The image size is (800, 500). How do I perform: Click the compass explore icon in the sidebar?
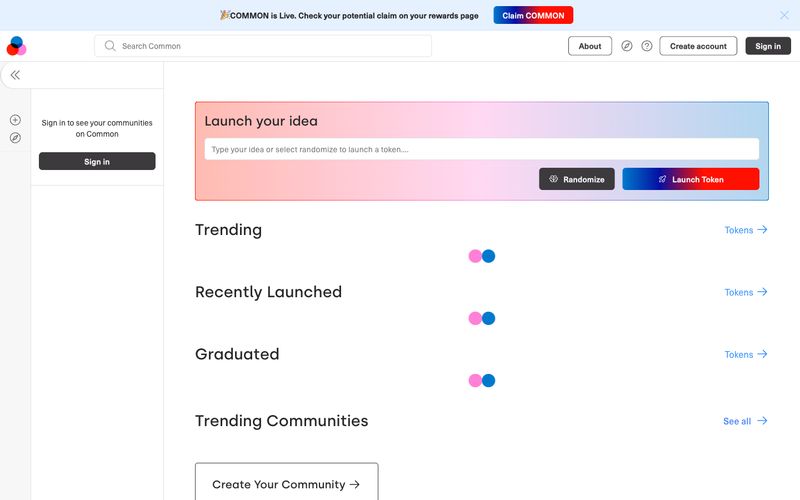click(15, 138)
